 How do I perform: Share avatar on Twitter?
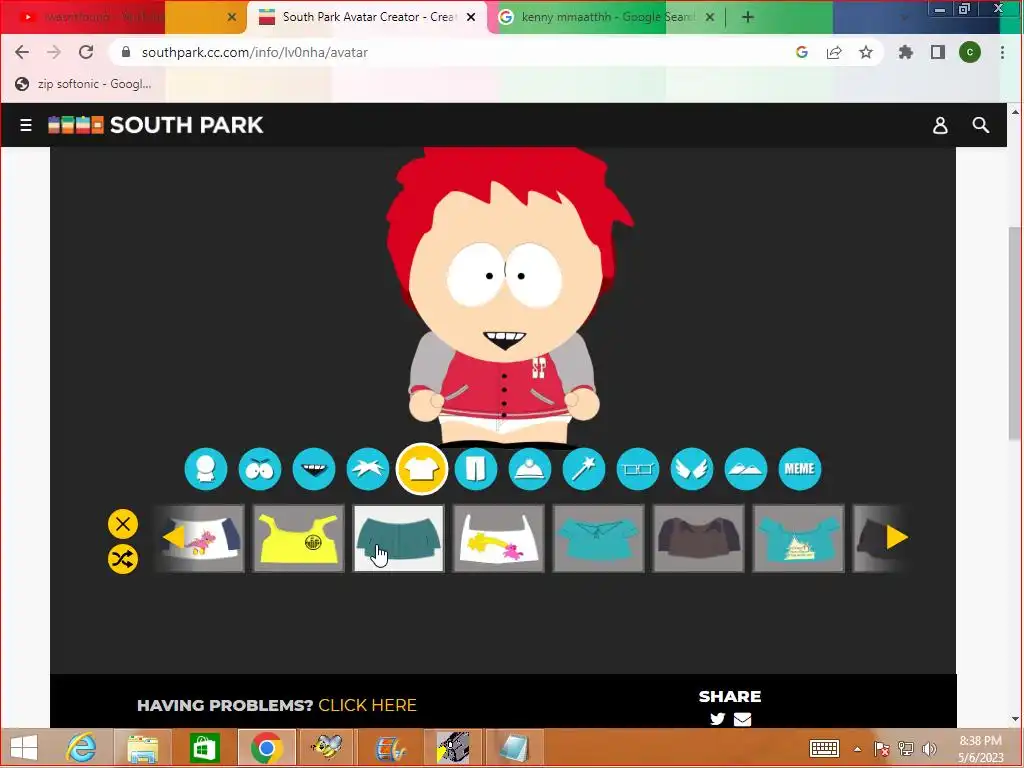(718, 719)
